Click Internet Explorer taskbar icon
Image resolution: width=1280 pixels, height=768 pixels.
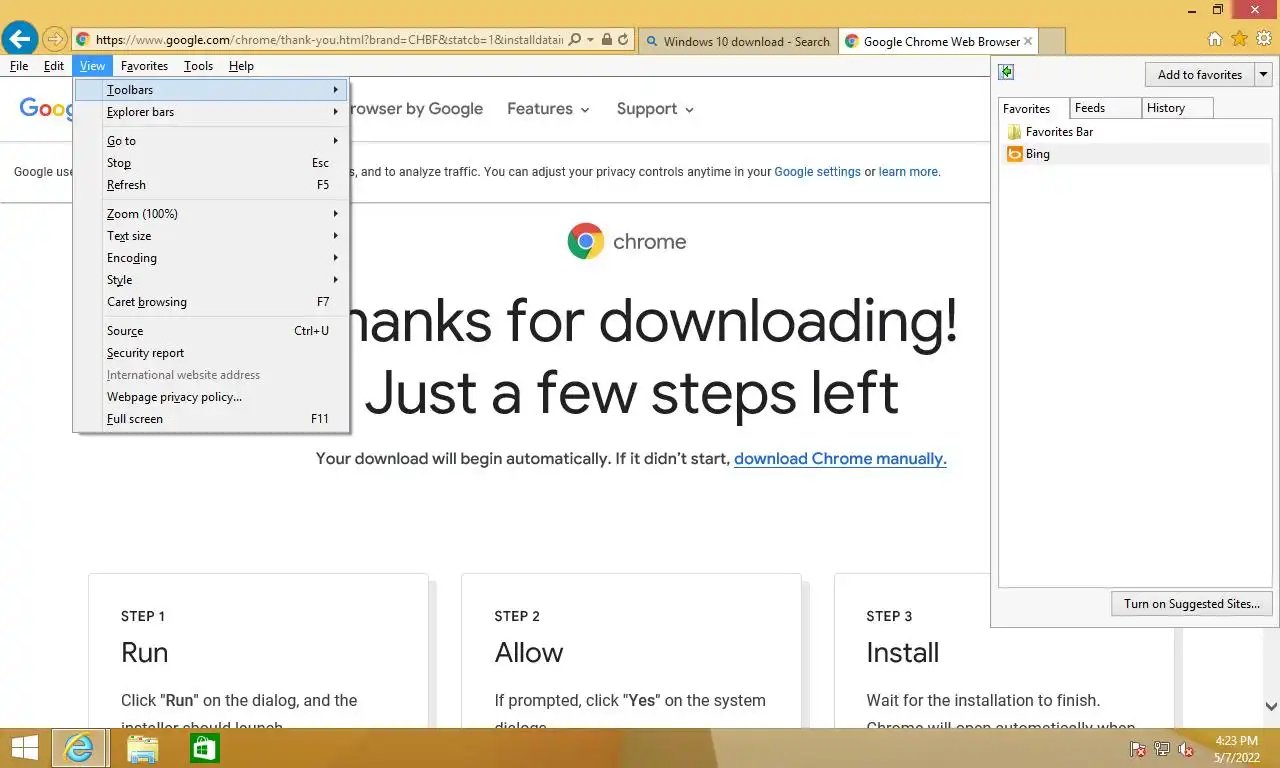coord(78,748)
